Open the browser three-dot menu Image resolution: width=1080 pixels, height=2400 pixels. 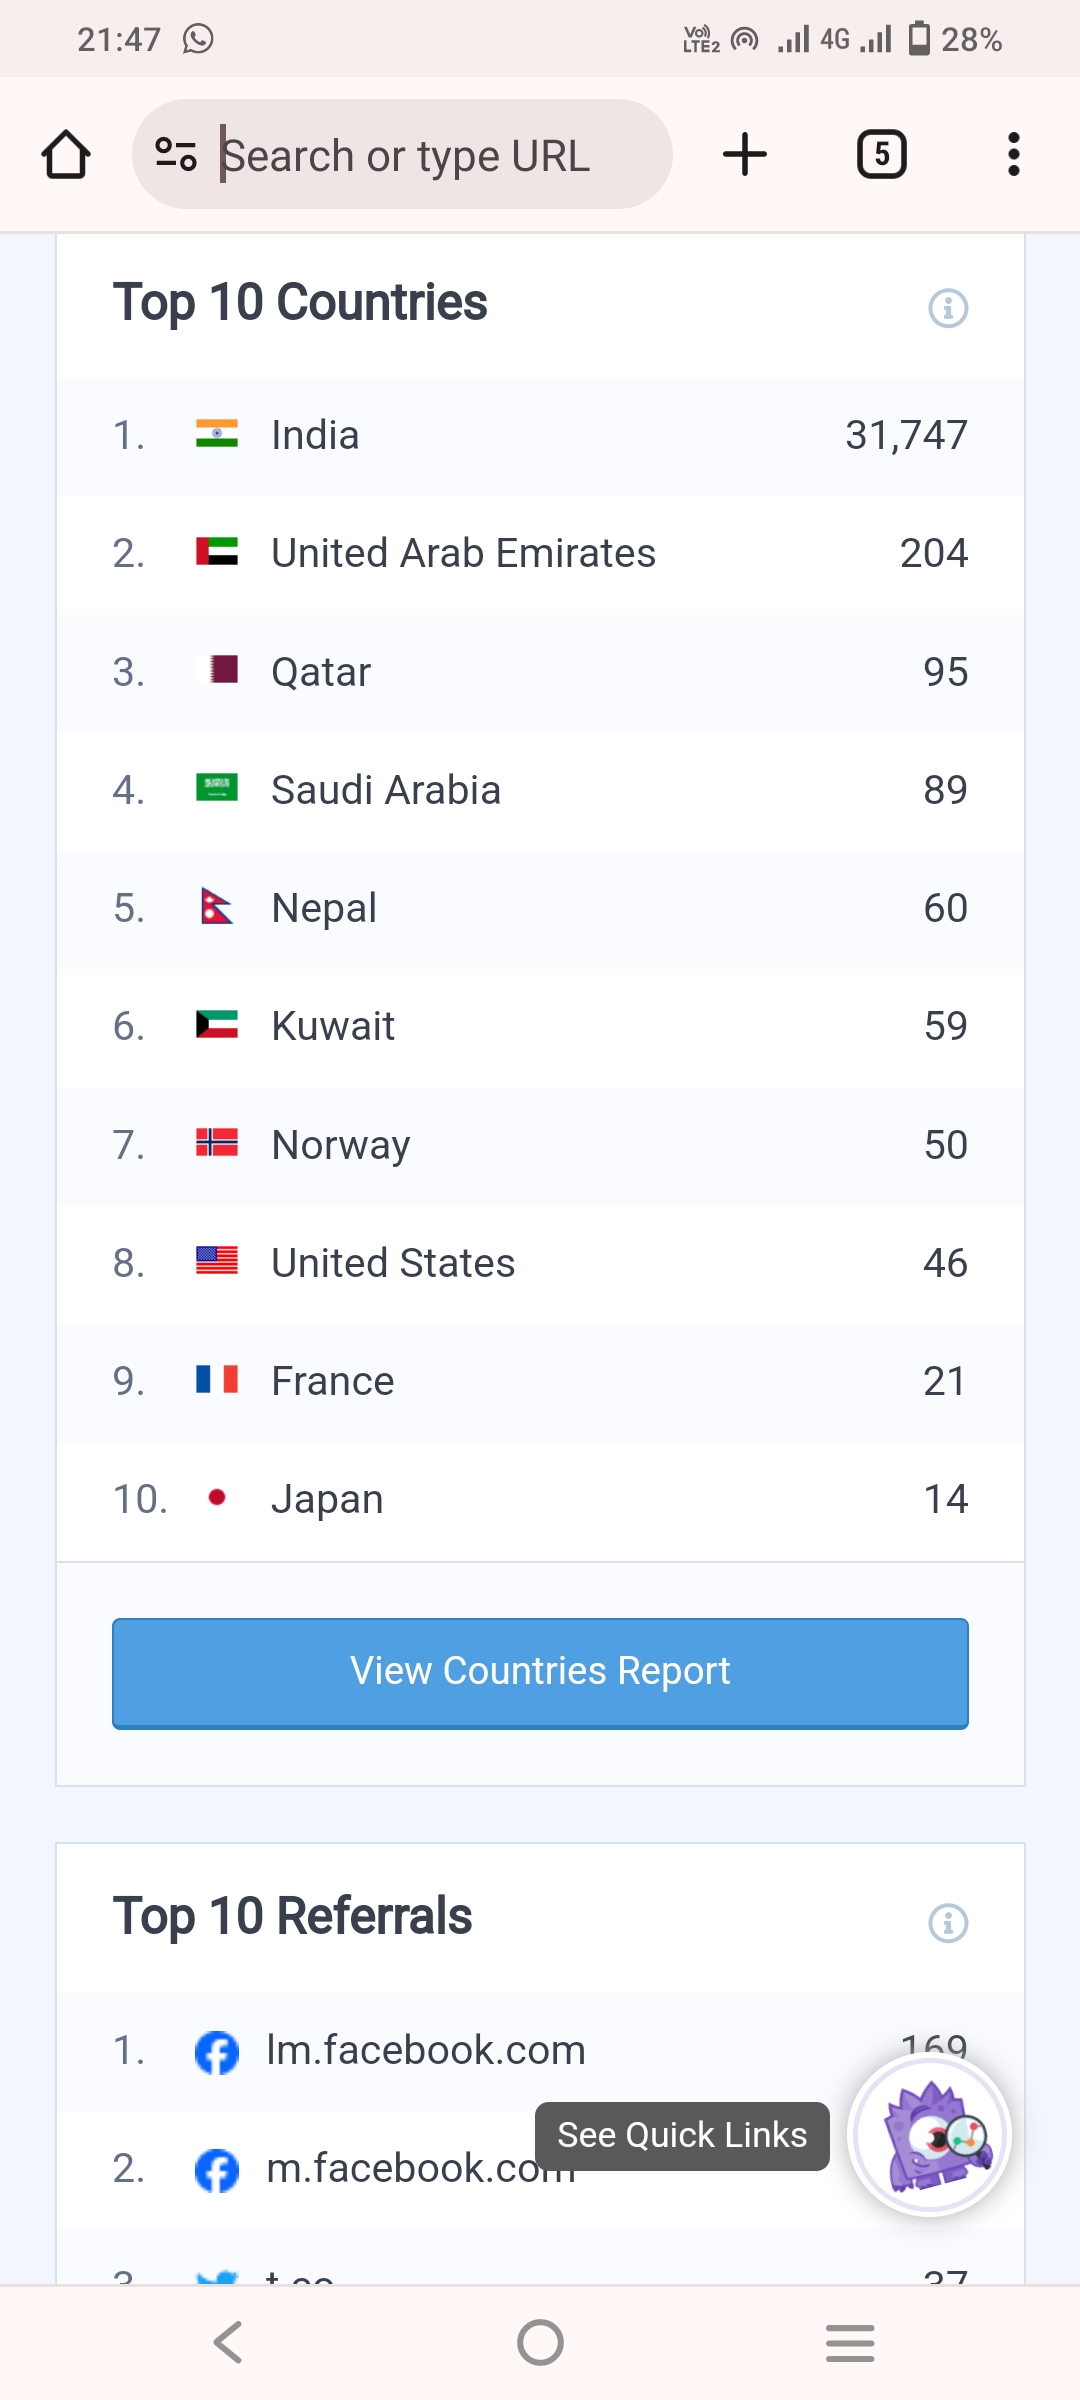point(1014,155)
